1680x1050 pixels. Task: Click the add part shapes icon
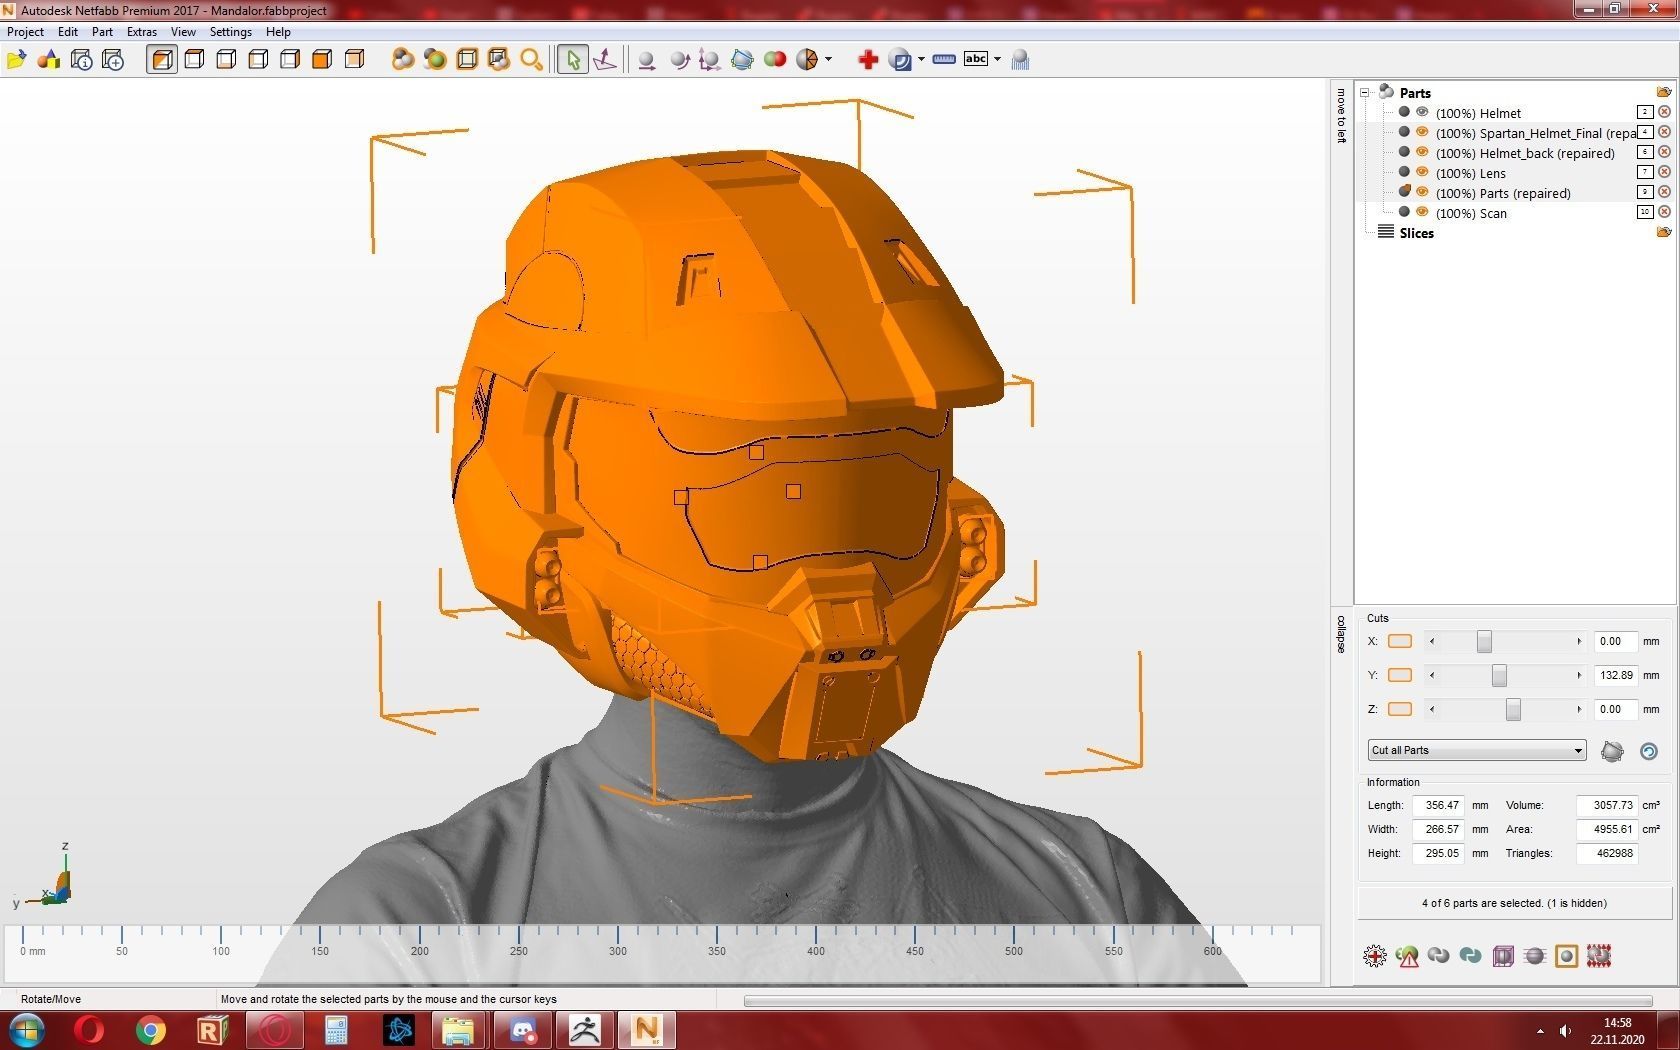48,60
